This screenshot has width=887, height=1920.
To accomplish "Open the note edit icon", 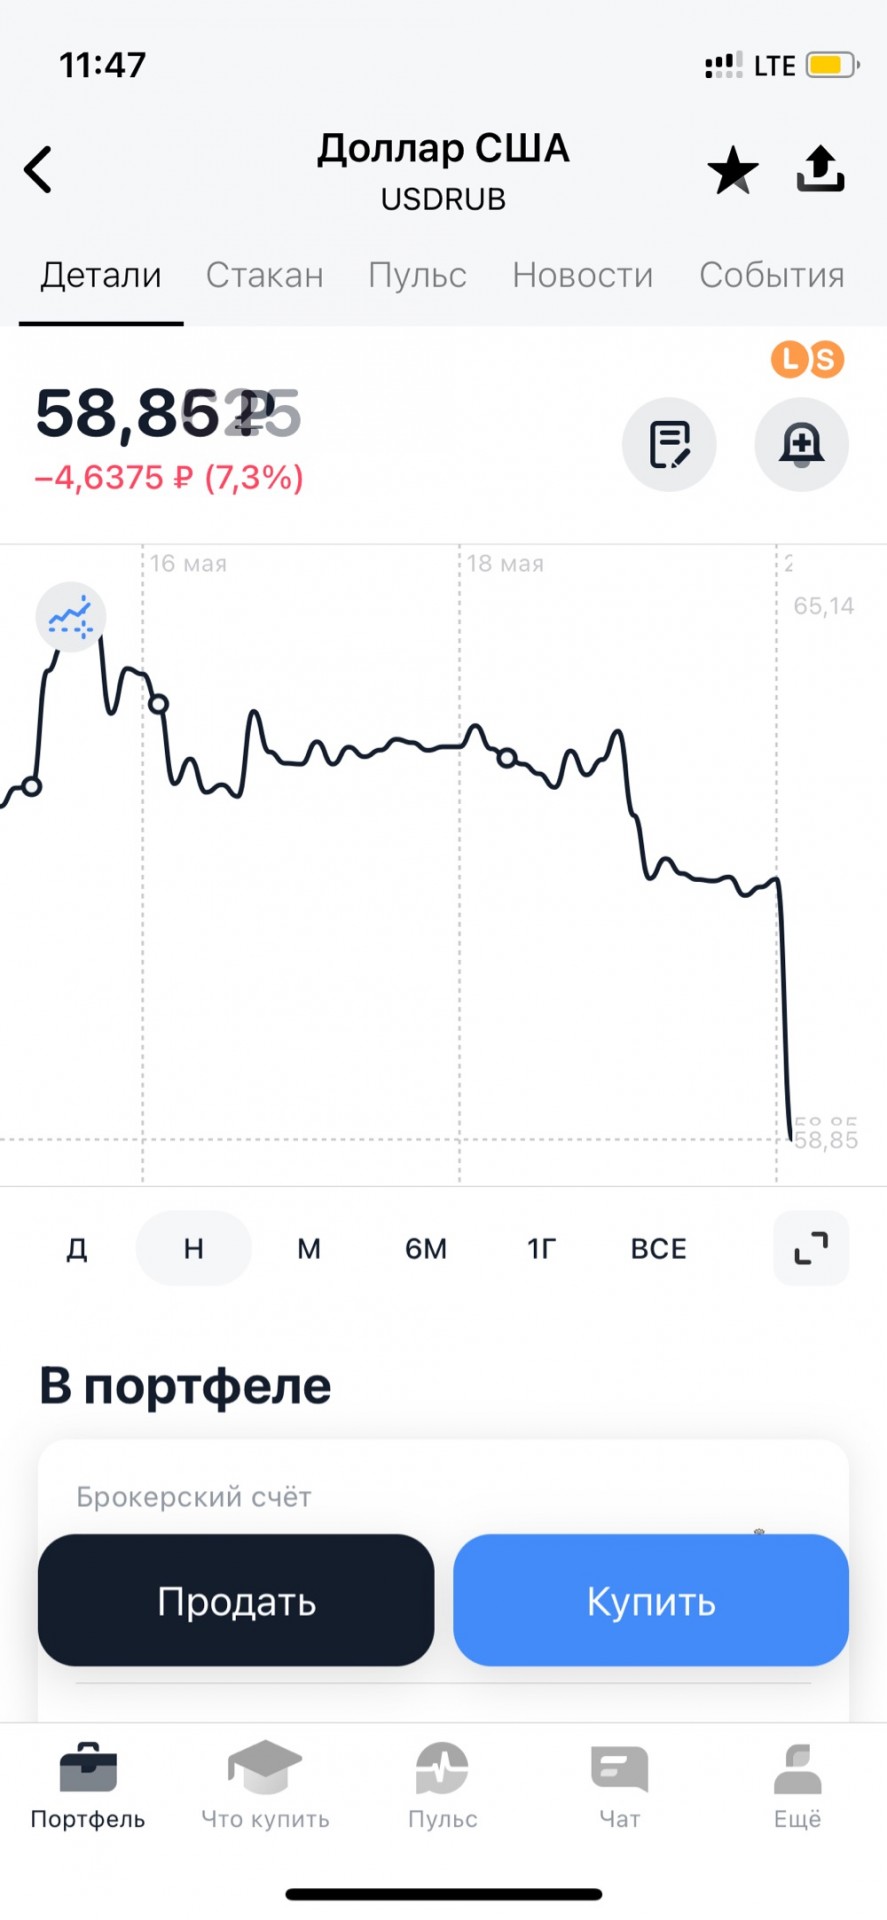I will 669,444.
